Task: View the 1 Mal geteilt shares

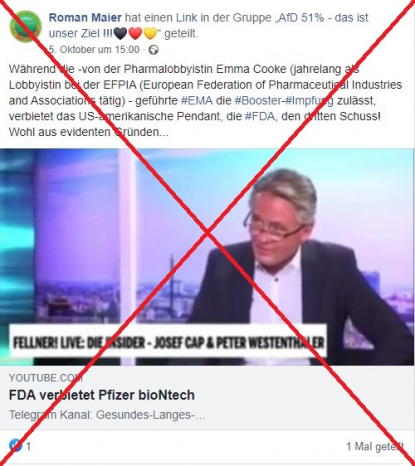Action: (375, 446)
